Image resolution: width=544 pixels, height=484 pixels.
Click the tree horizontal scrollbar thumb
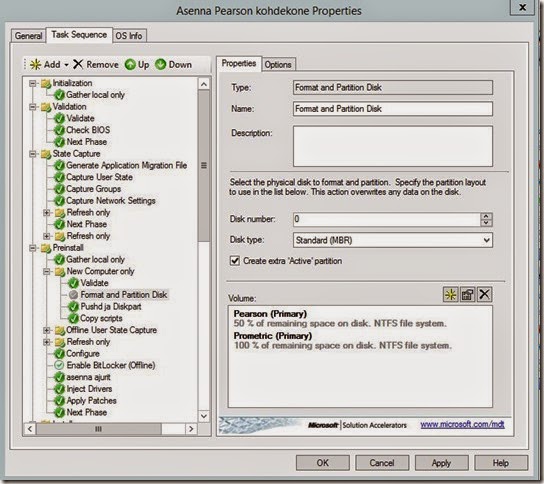99,429
